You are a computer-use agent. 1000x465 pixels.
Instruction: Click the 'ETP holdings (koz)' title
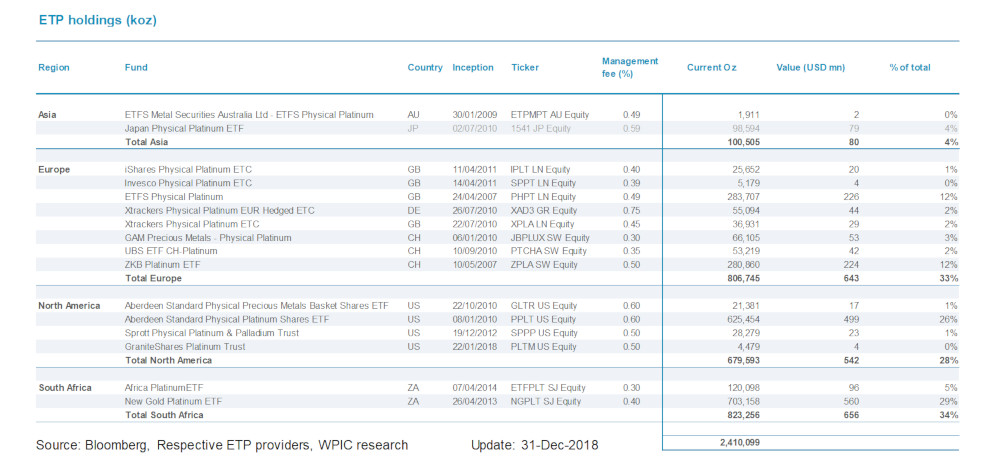pos(98,20)
